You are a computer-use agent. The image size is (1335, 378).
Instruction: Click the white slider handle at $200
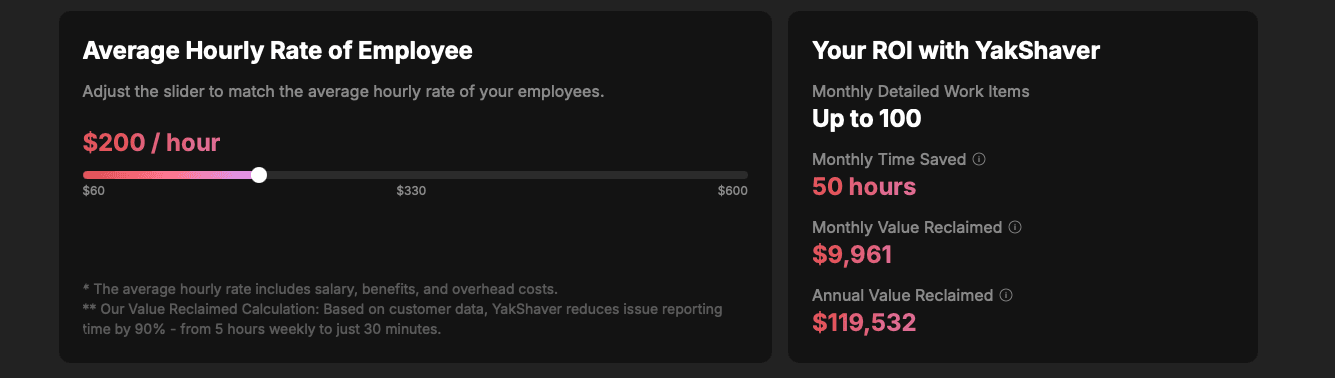click(259, 175)
